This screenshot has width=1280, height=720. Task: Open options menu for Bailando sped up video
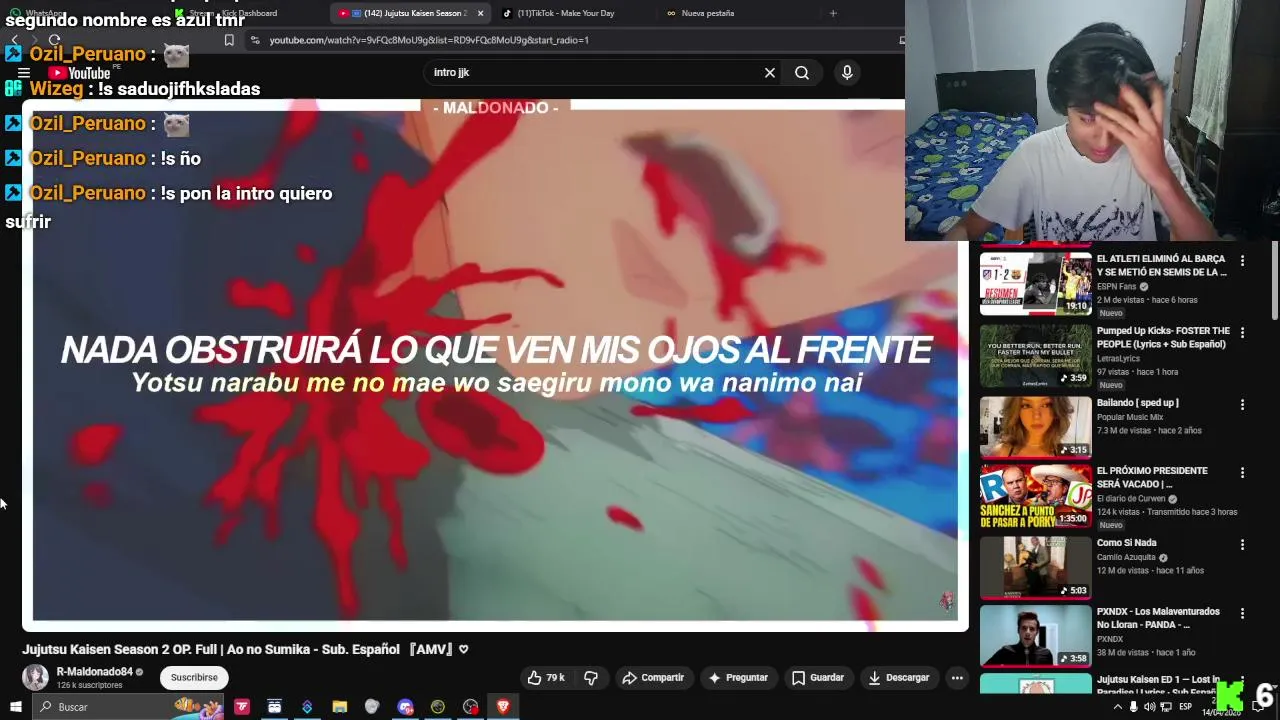pos(1242,405)
